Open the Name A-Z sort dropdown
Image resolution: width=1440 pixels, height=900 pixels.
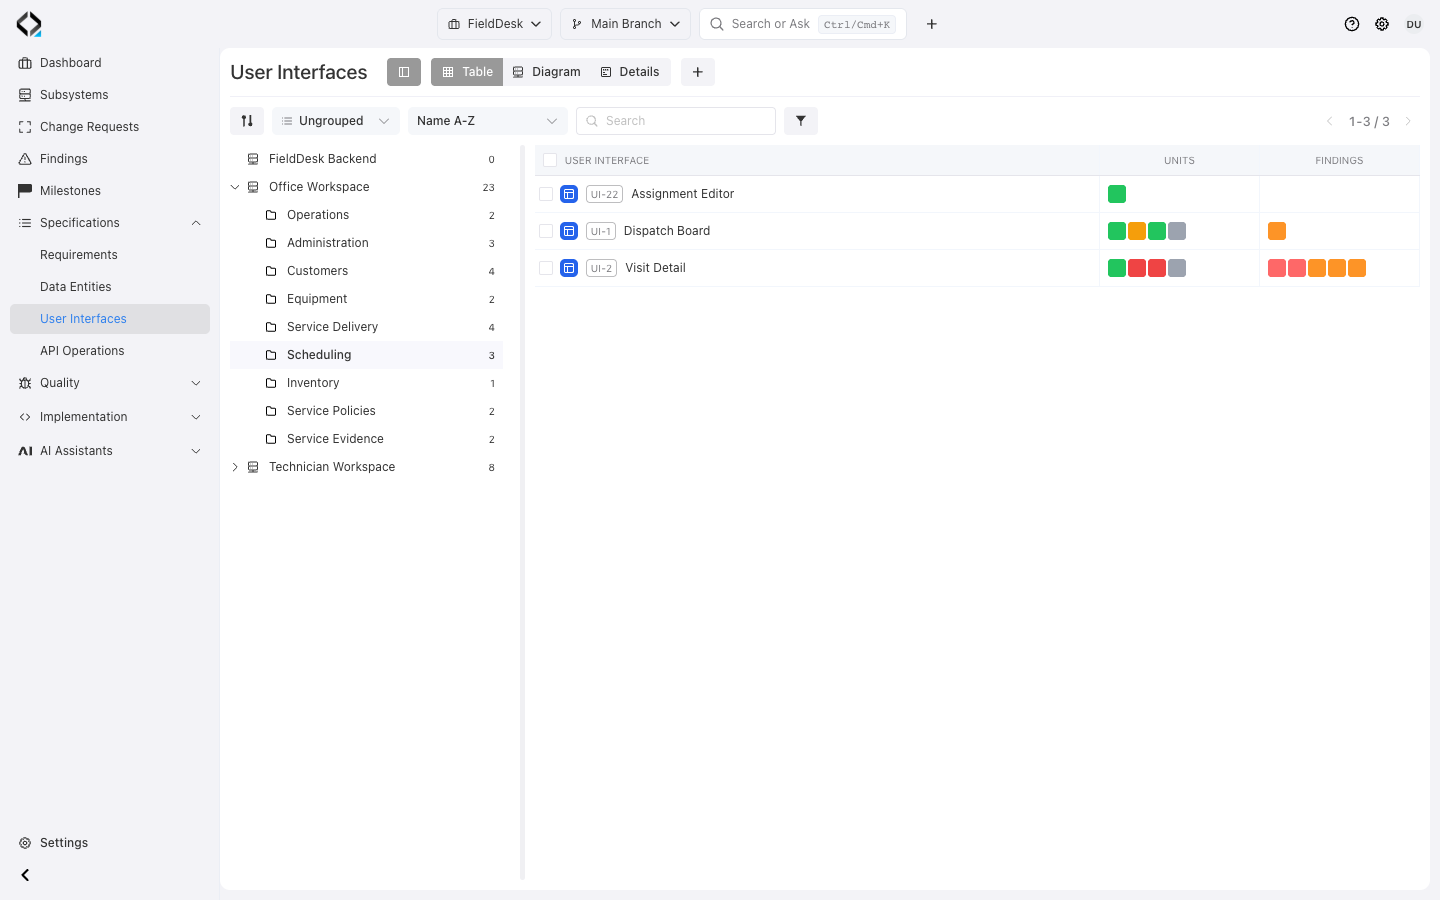click(x=488, y=121)
